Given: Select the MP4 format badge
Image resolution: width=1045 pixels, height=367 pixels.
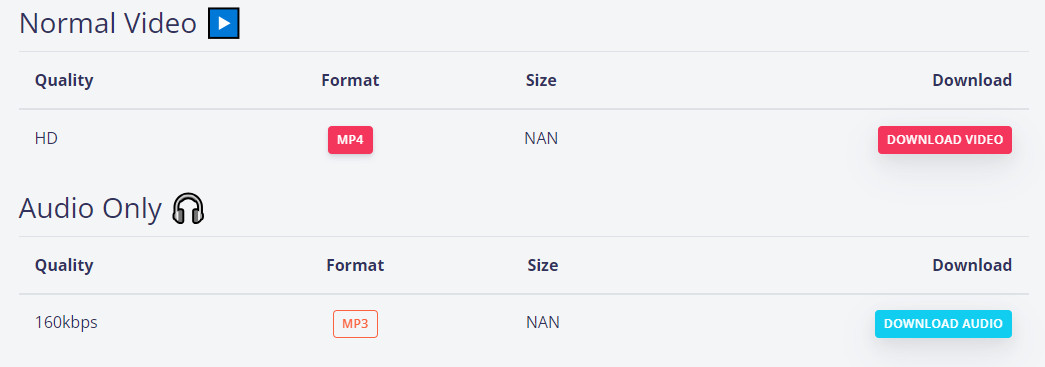Looking at the screenshot, I should click(x=351, y=140).
